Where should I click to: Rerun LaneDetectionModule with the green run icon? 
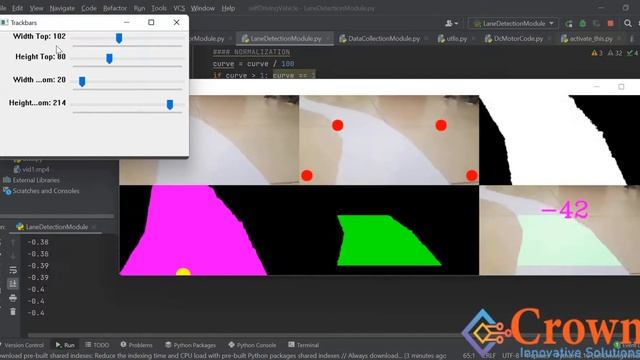click(569, 24)
